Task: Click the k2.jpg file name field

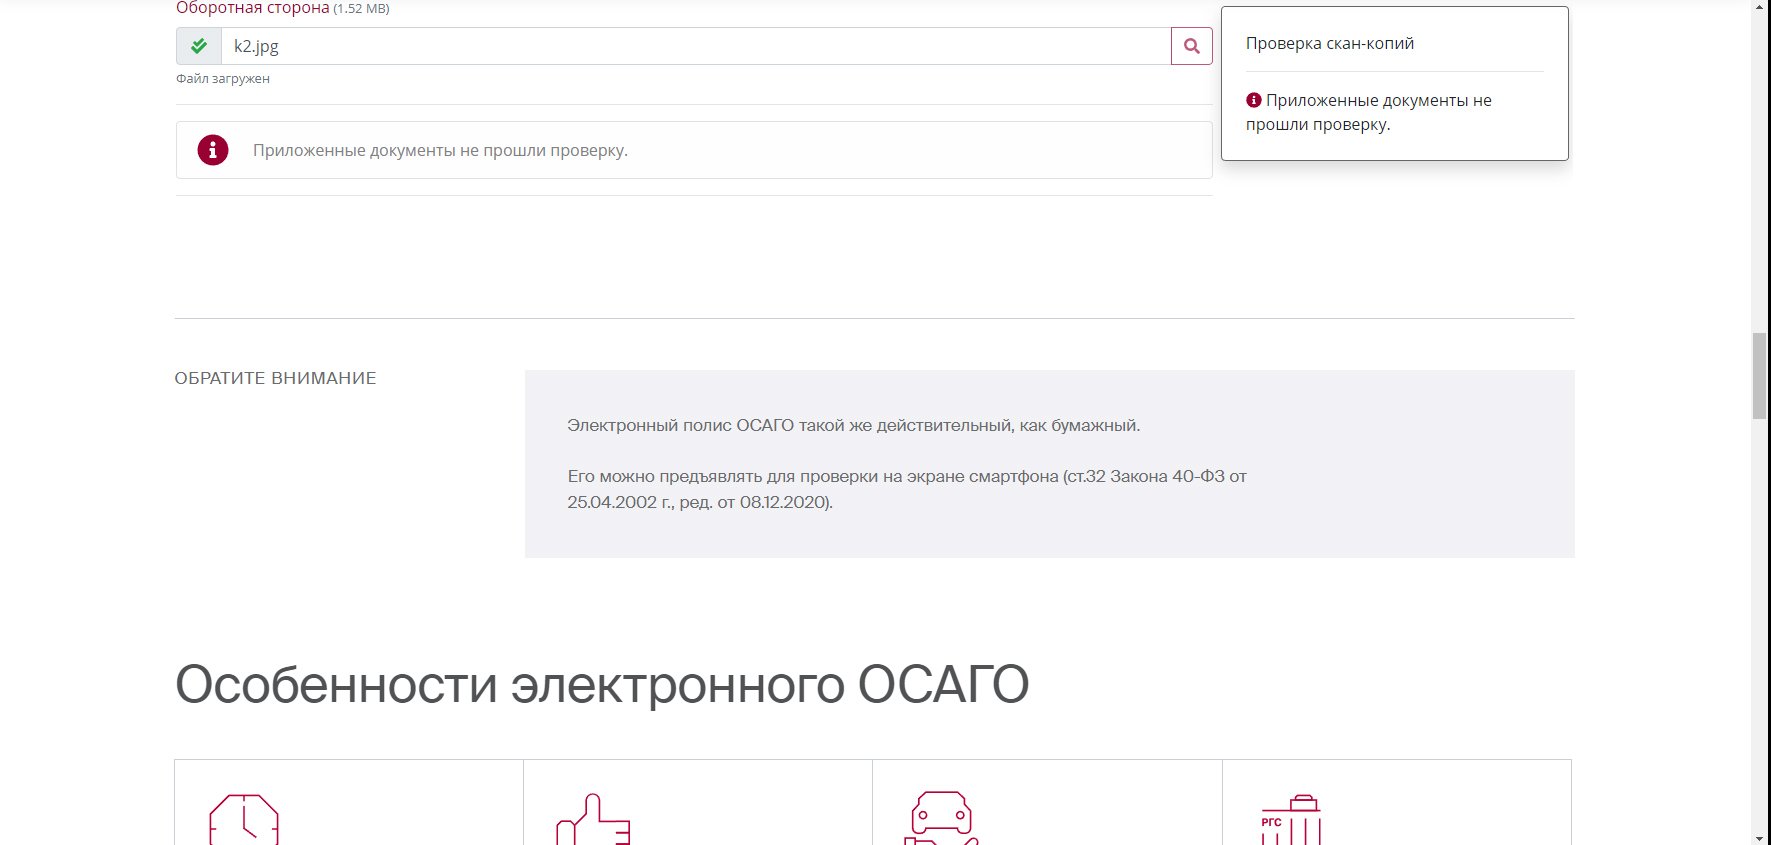Action: click(x=695, y=46)
